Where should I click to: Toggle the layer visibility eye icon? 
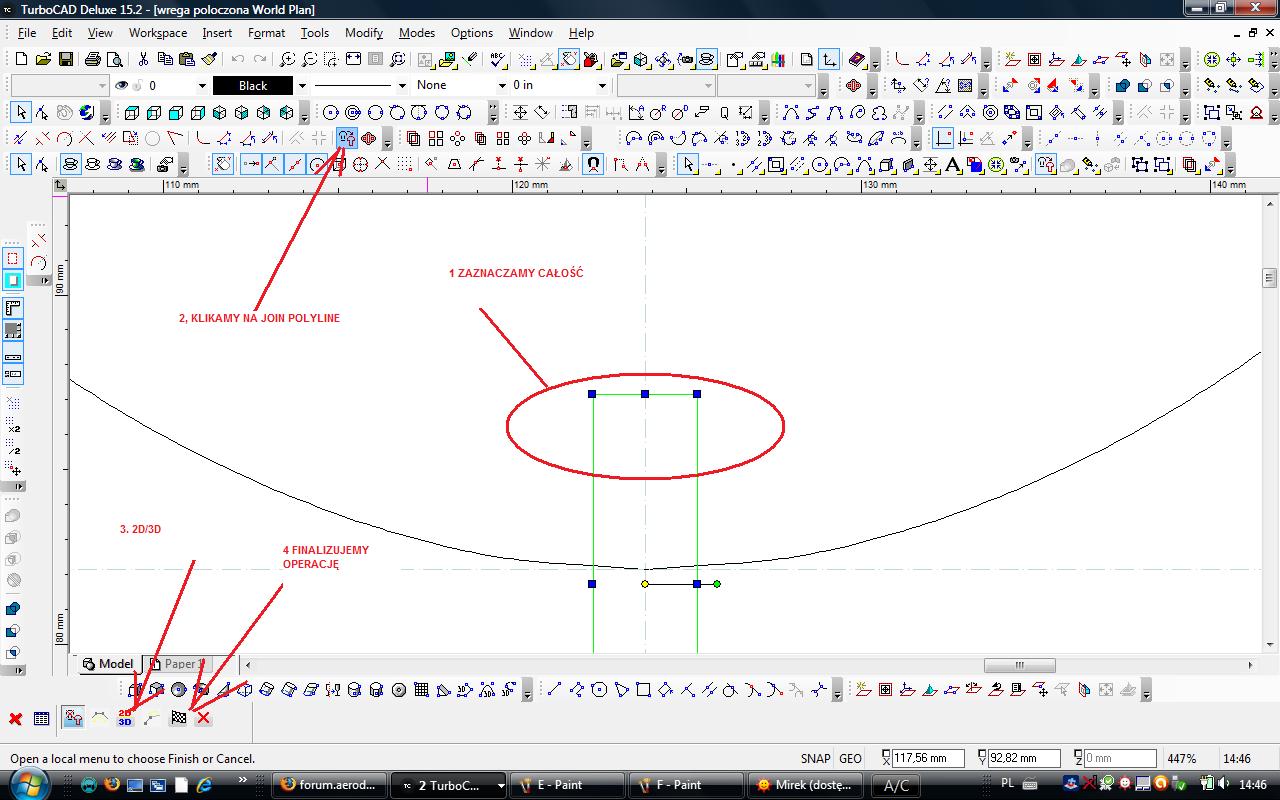click(x=122, y=86)
